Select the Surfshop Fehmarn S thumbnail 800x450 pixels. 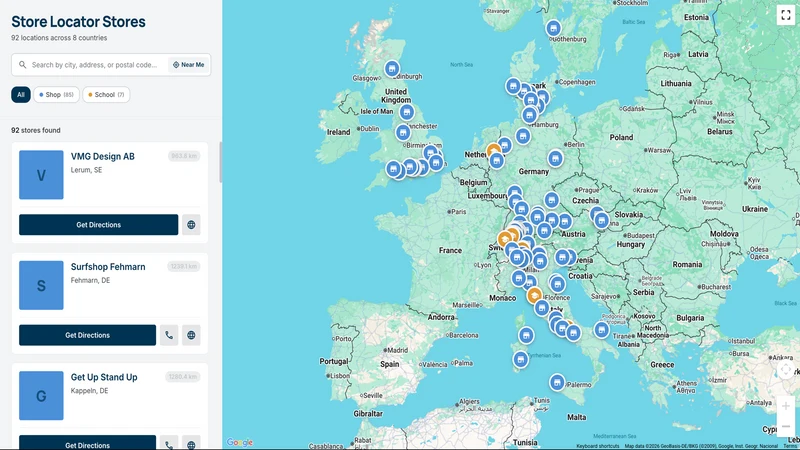pyautogui.click(x=41, y=285)
